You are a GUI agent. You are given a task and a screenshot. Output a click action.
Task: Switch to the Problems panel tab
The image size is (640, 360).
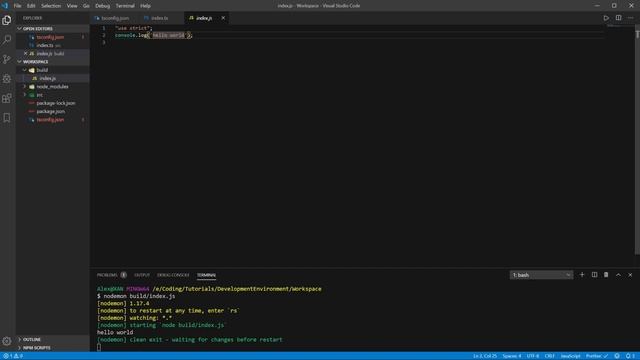pyautogui.click(x=107, y=275)
